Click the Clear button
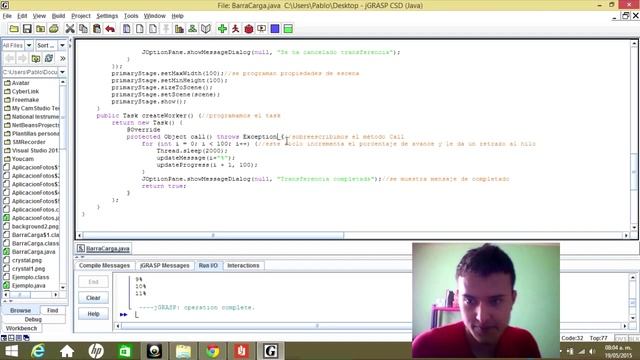The width and height of the screenshot is (640, 360). pyautogui.click(x=93, y=298)
